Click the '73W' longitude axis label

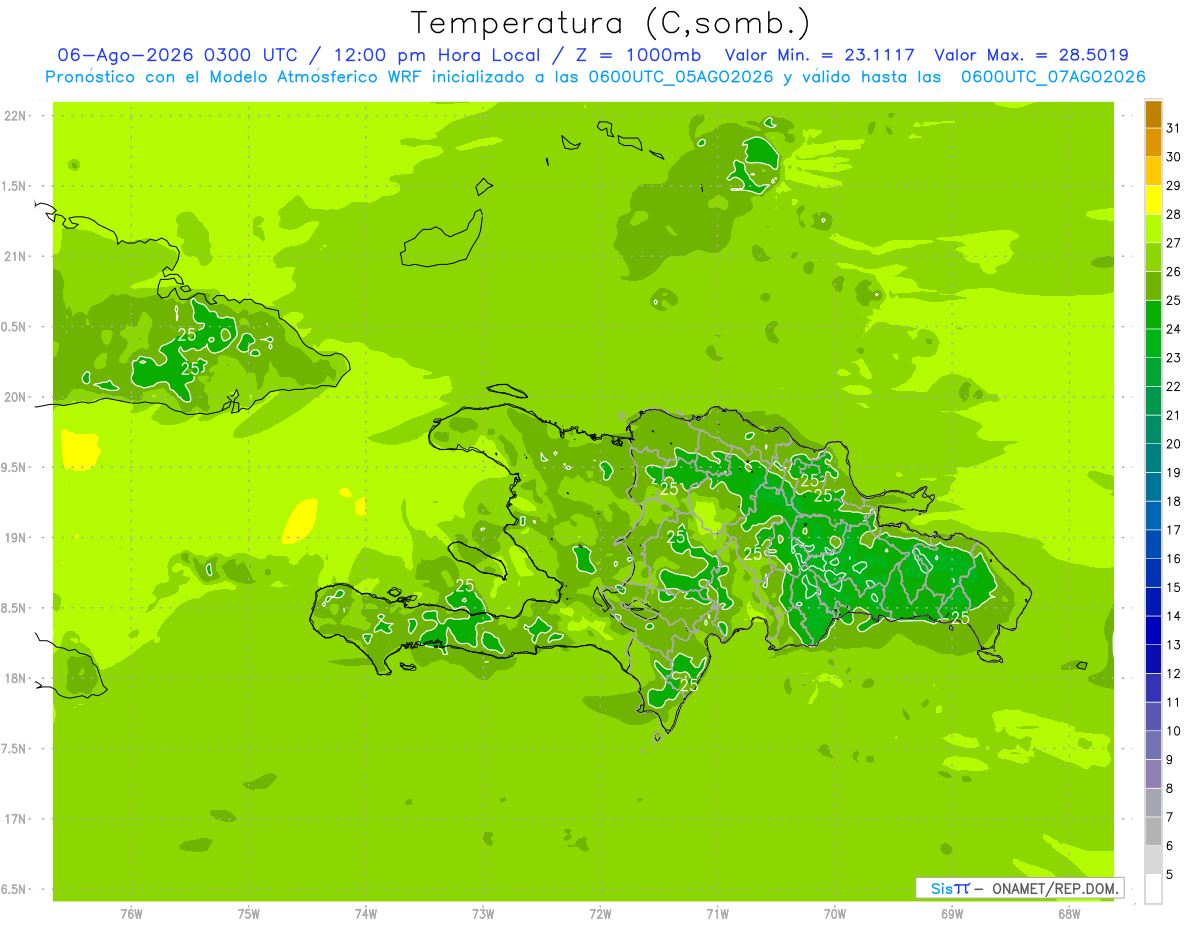[483, 914]
